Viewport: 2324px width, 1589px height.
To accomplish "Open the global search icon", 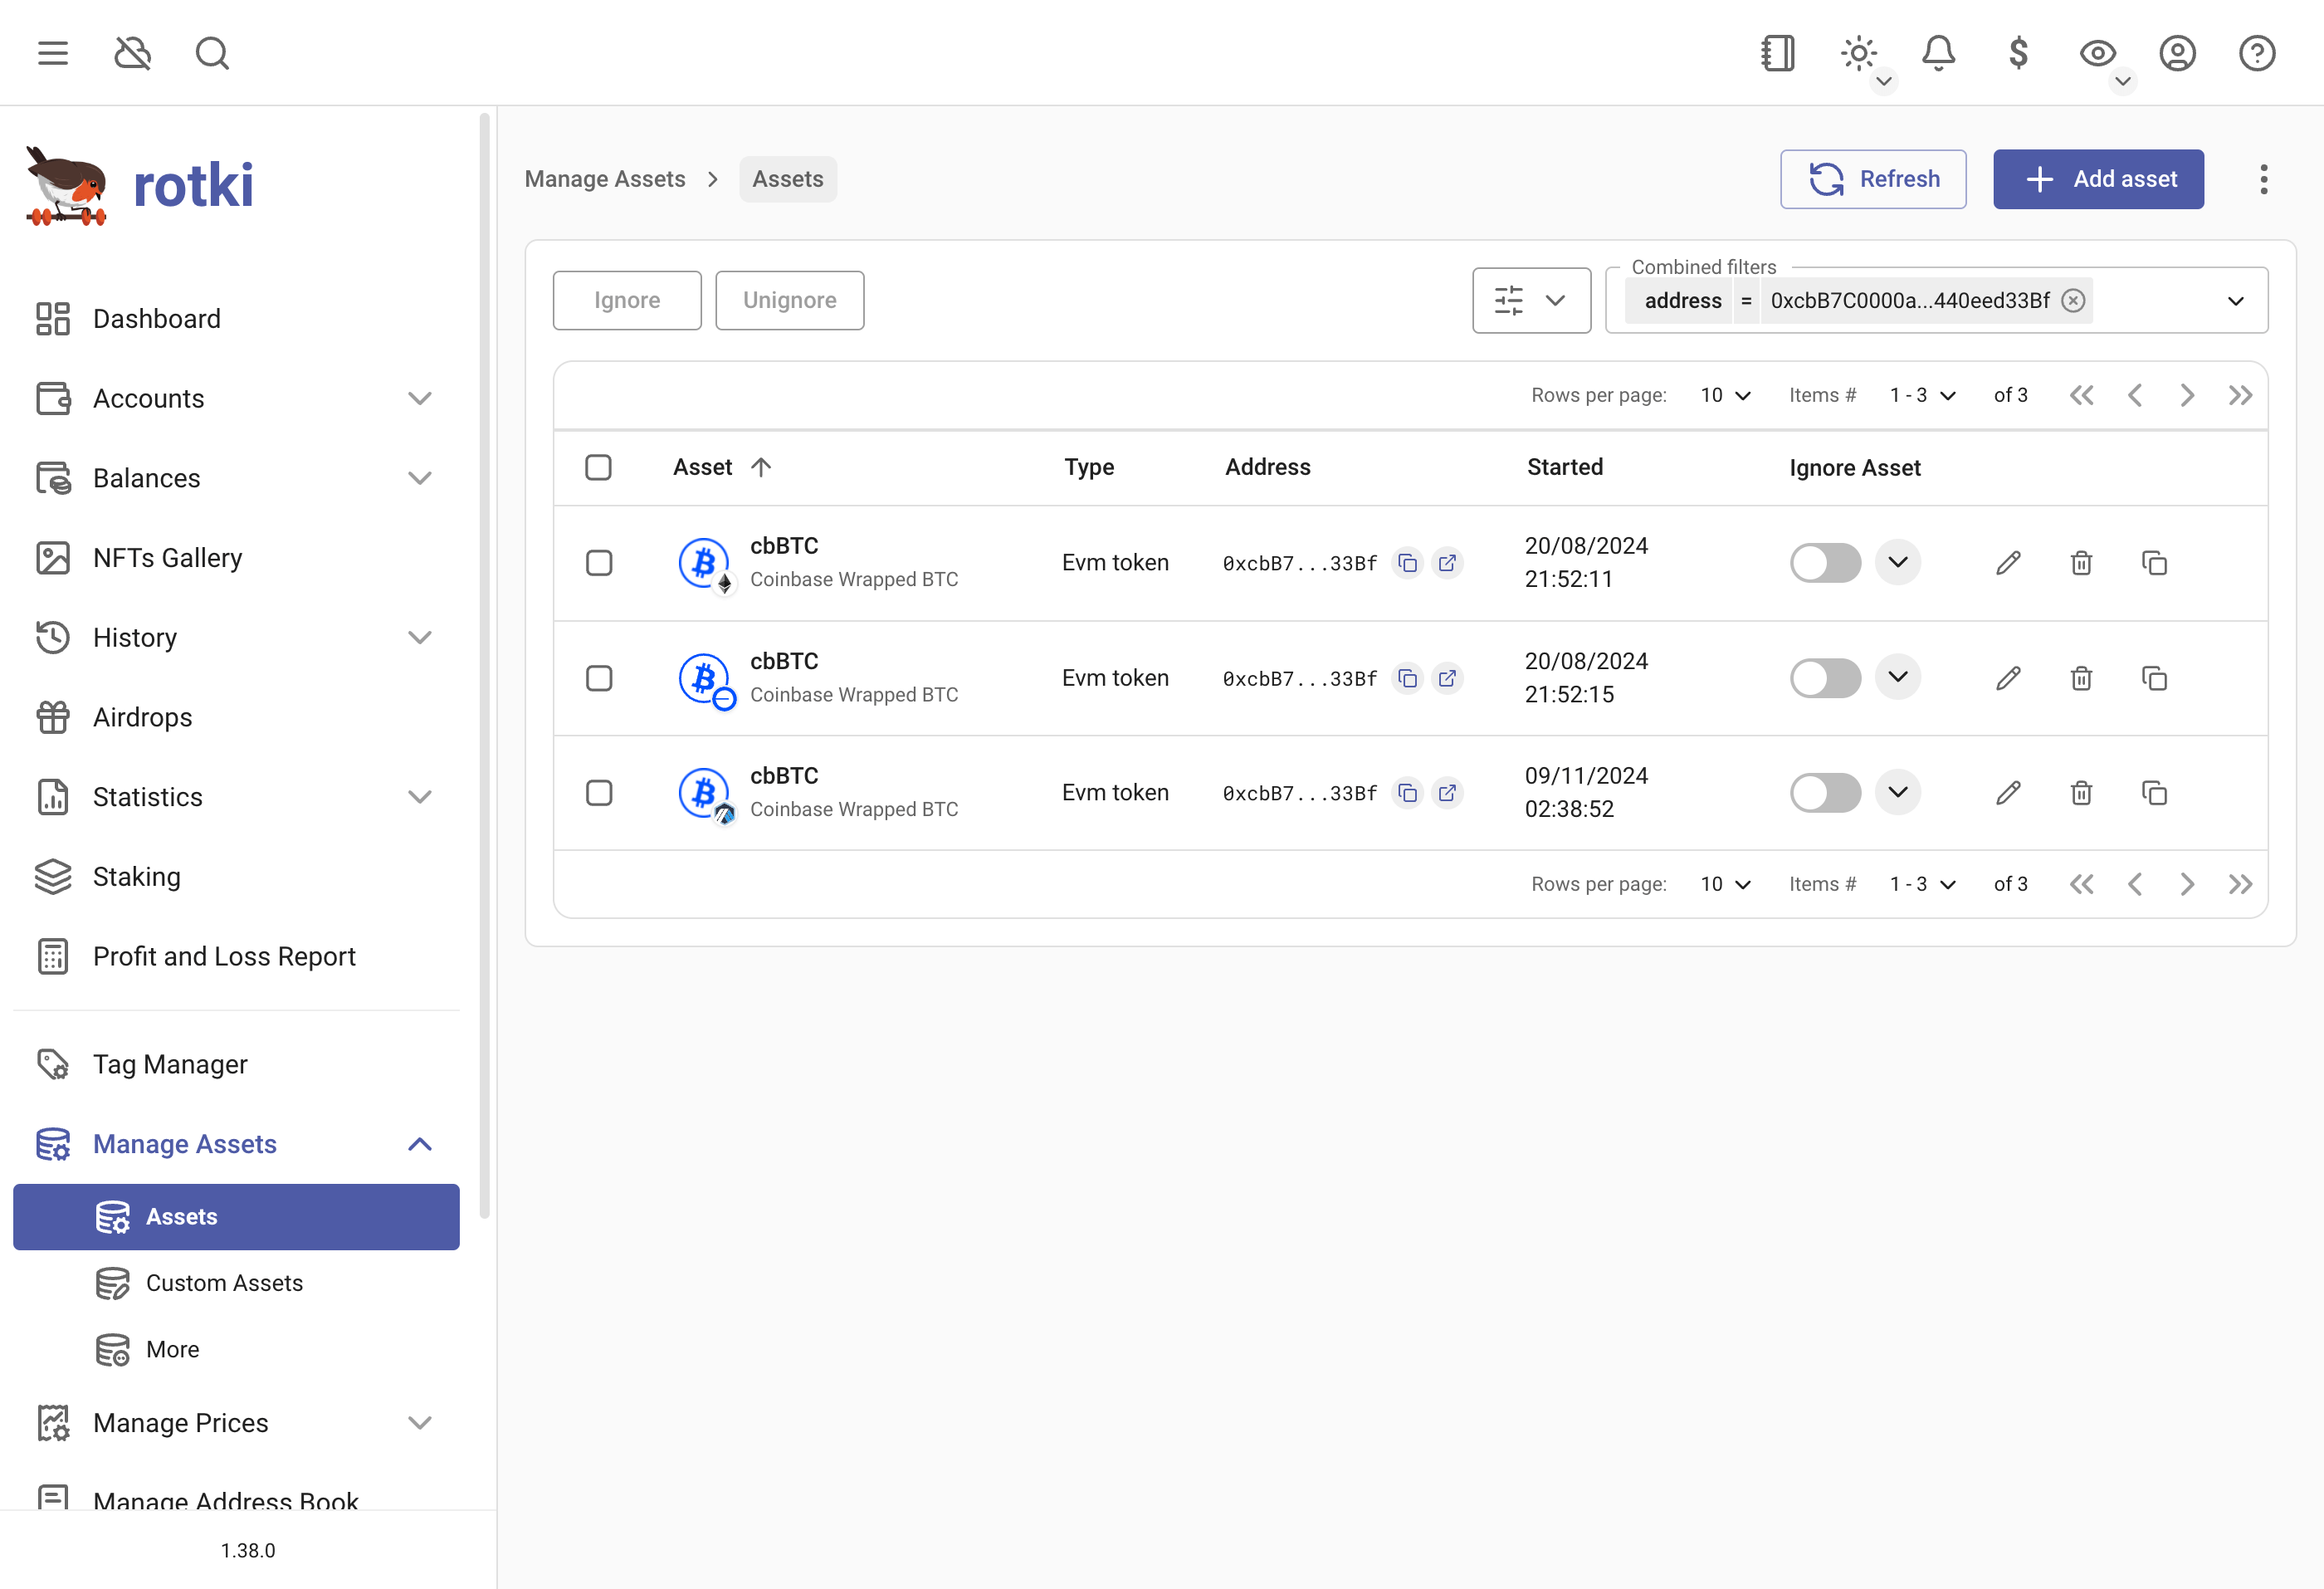I will [212, 53].
